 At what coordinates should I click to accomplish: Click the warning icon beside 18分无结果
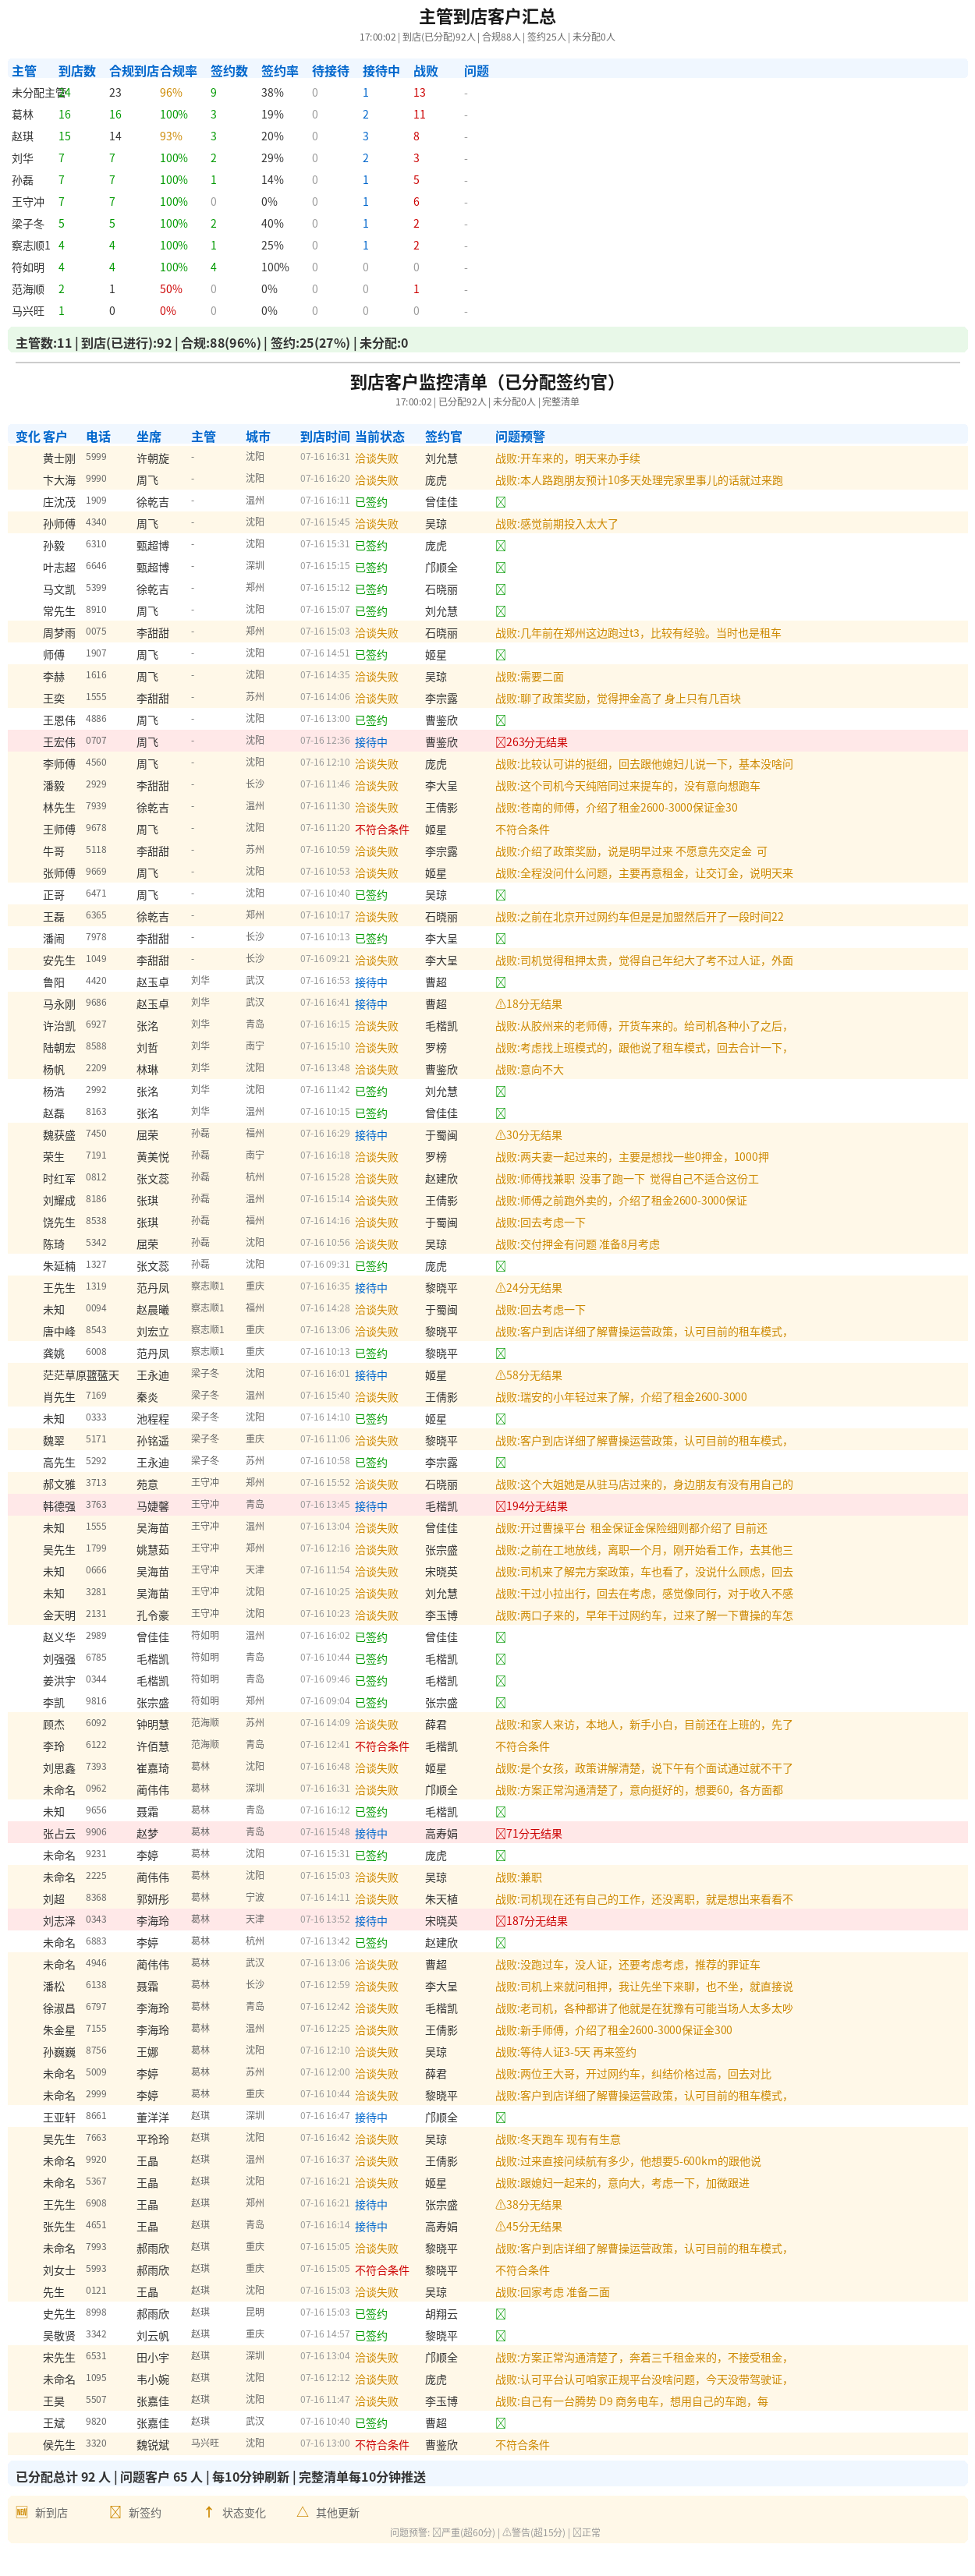(x=501, y=1004)
